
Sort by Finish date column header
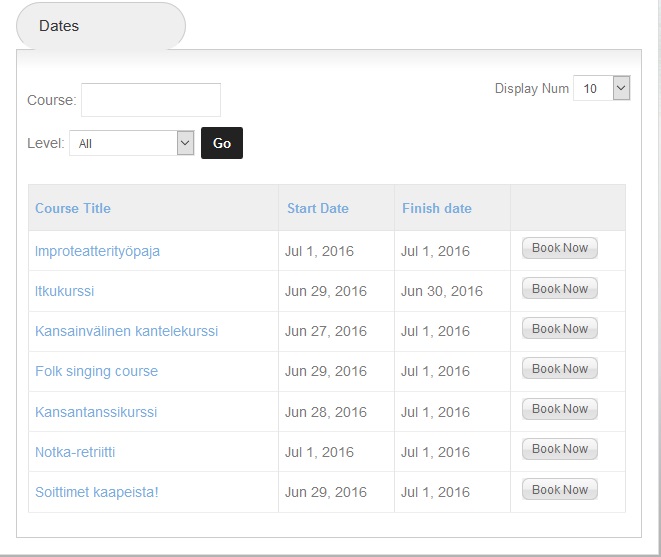(x=437, y=208)
